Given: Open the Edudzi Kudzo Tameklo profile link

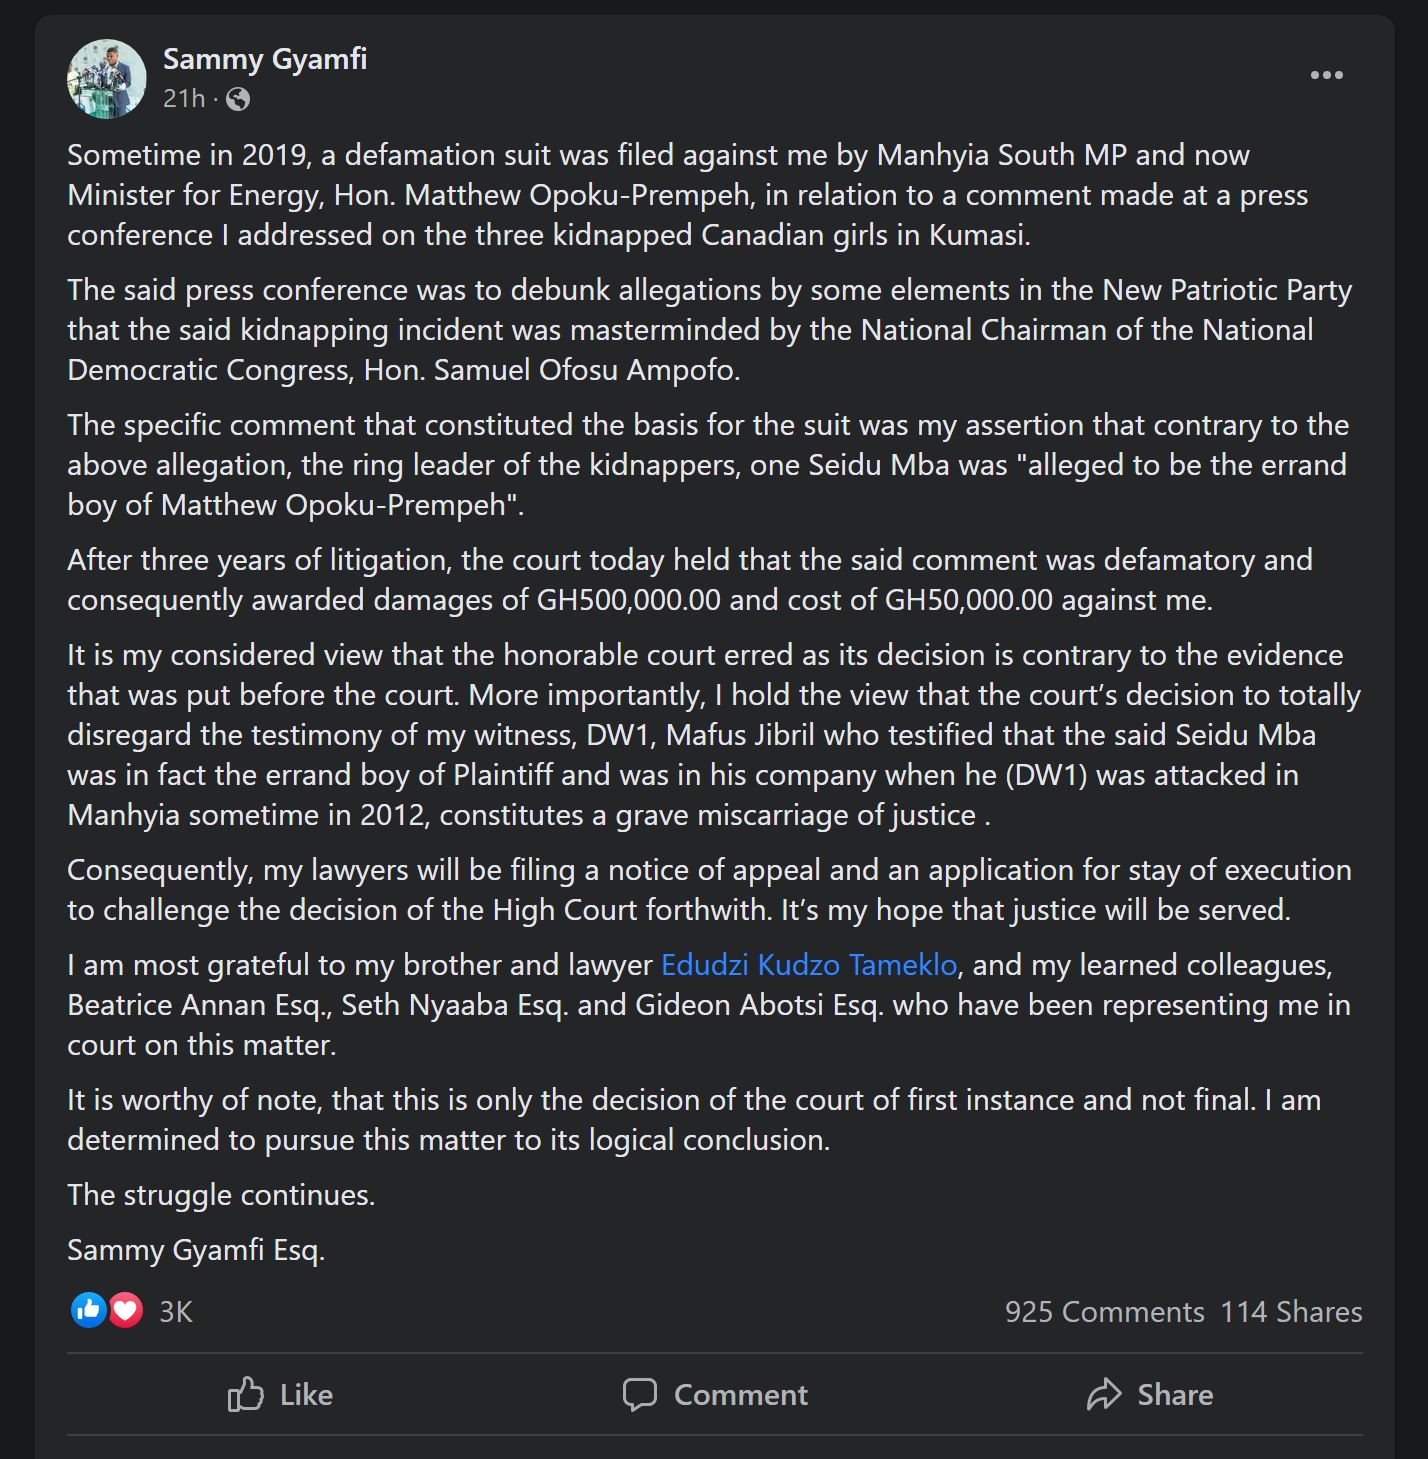Looking at the screenshot, I should [809, 965].
